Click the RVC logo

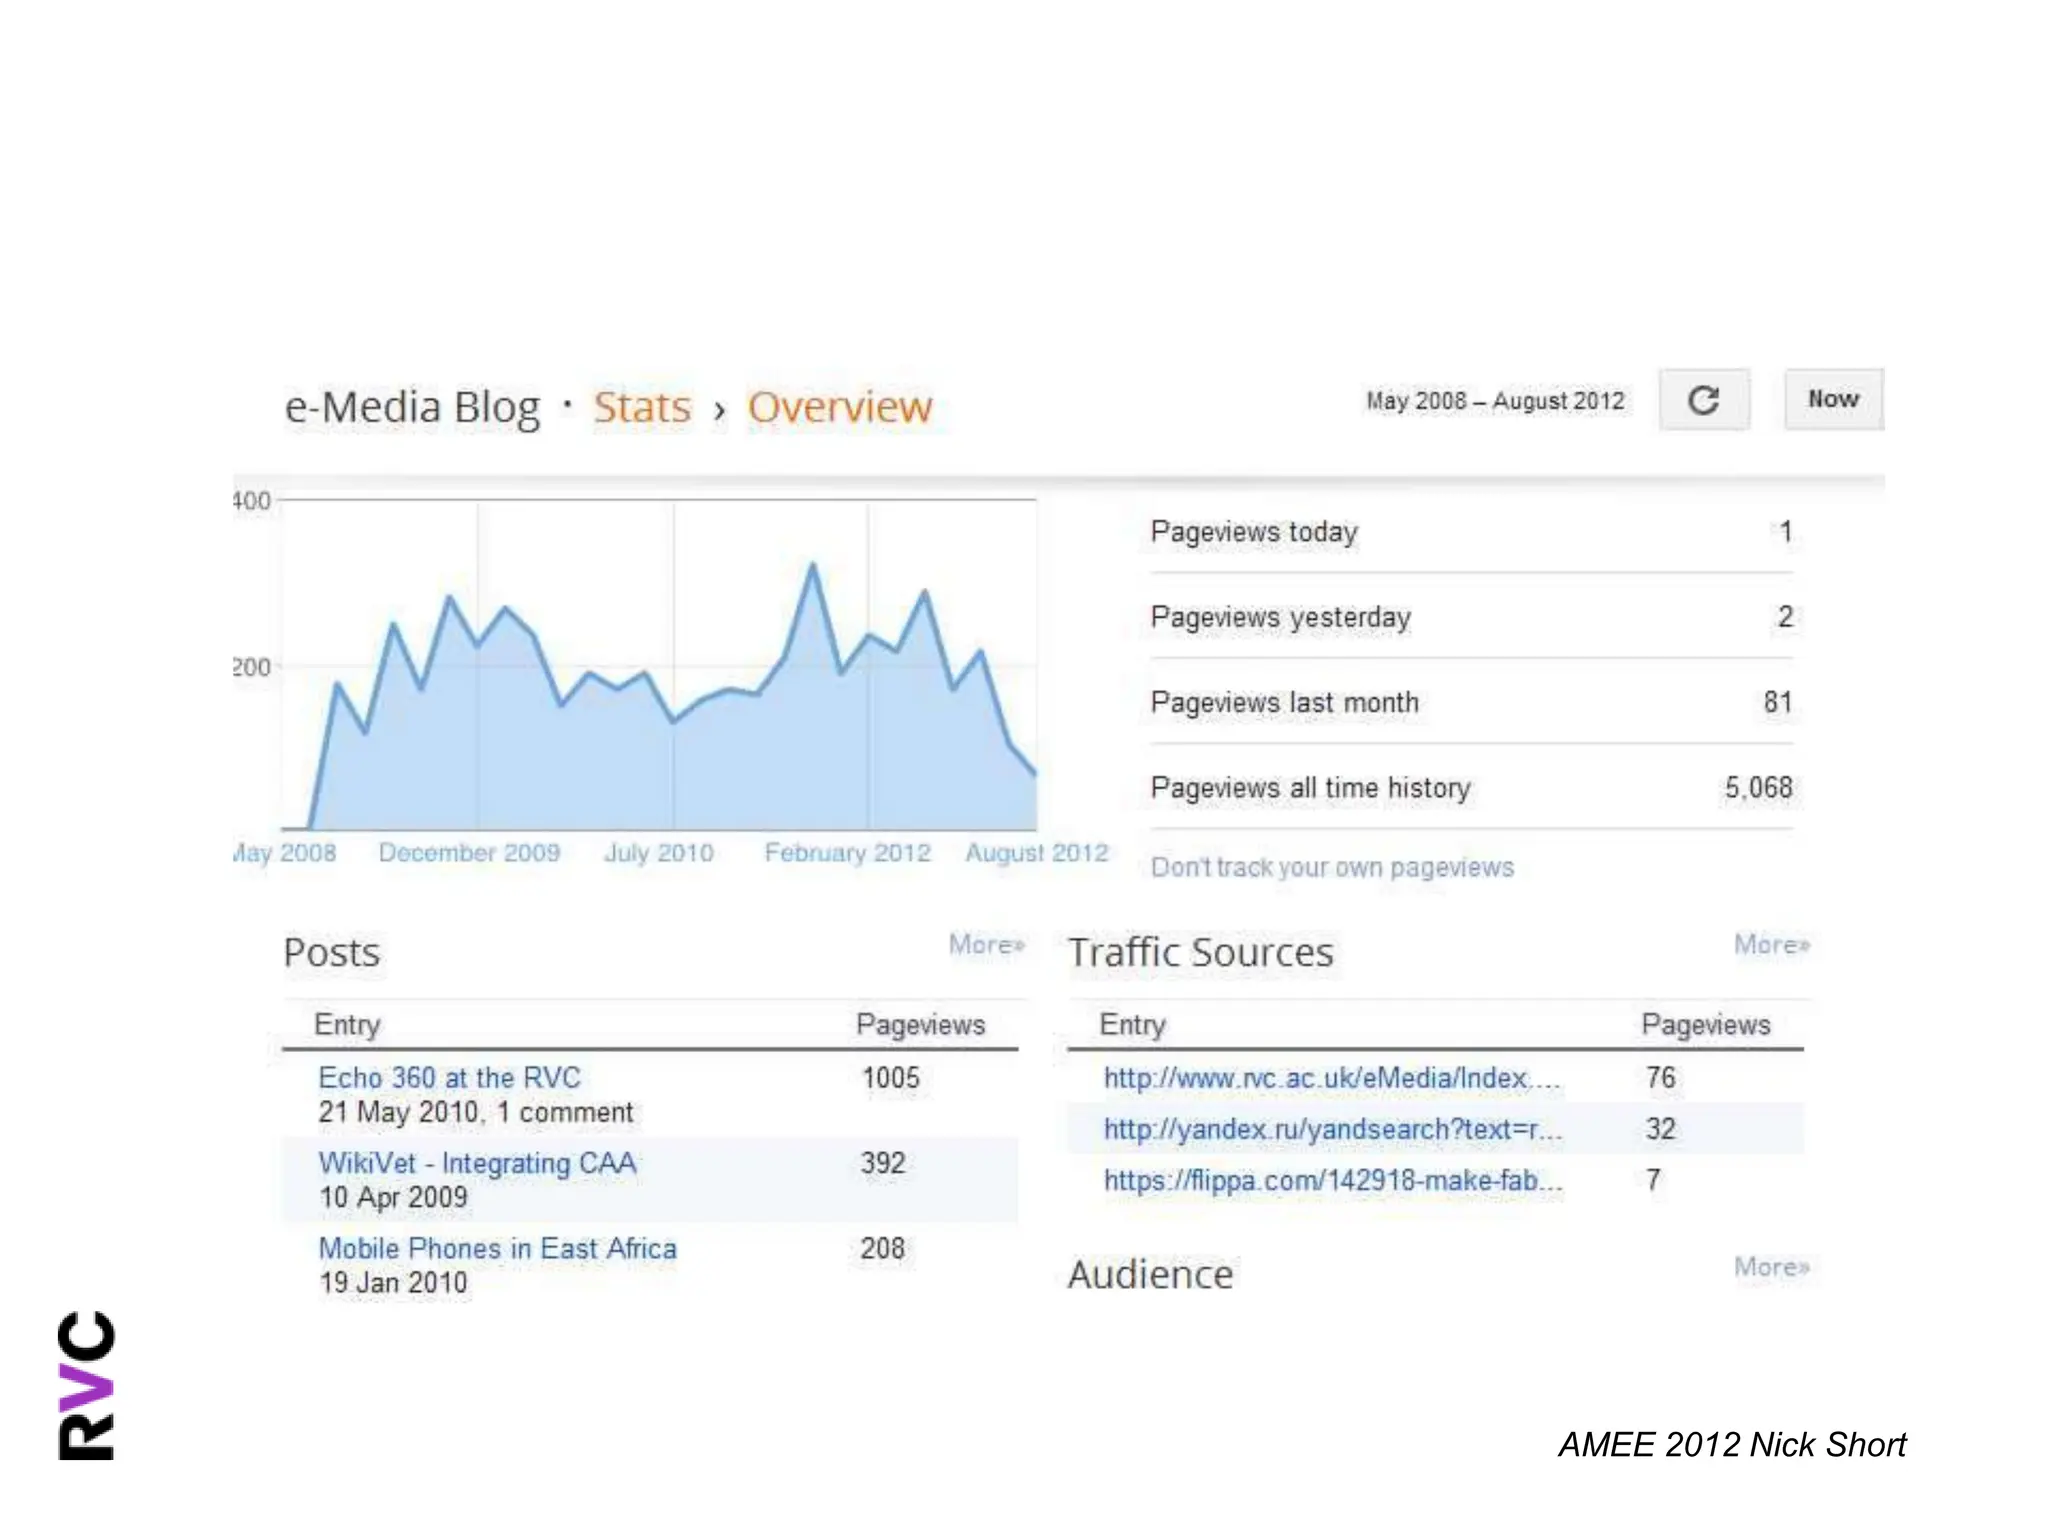[x=86, y=1386]
